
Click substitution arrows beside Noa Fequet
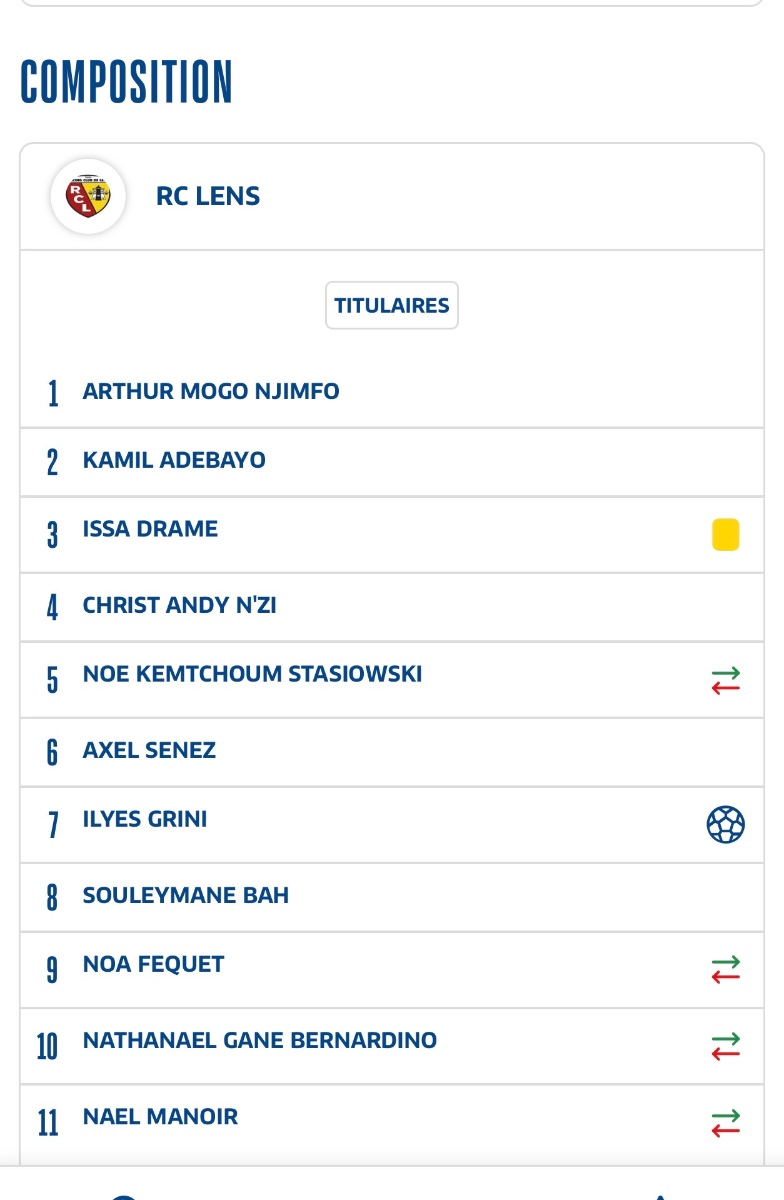(x=725, y=969)
